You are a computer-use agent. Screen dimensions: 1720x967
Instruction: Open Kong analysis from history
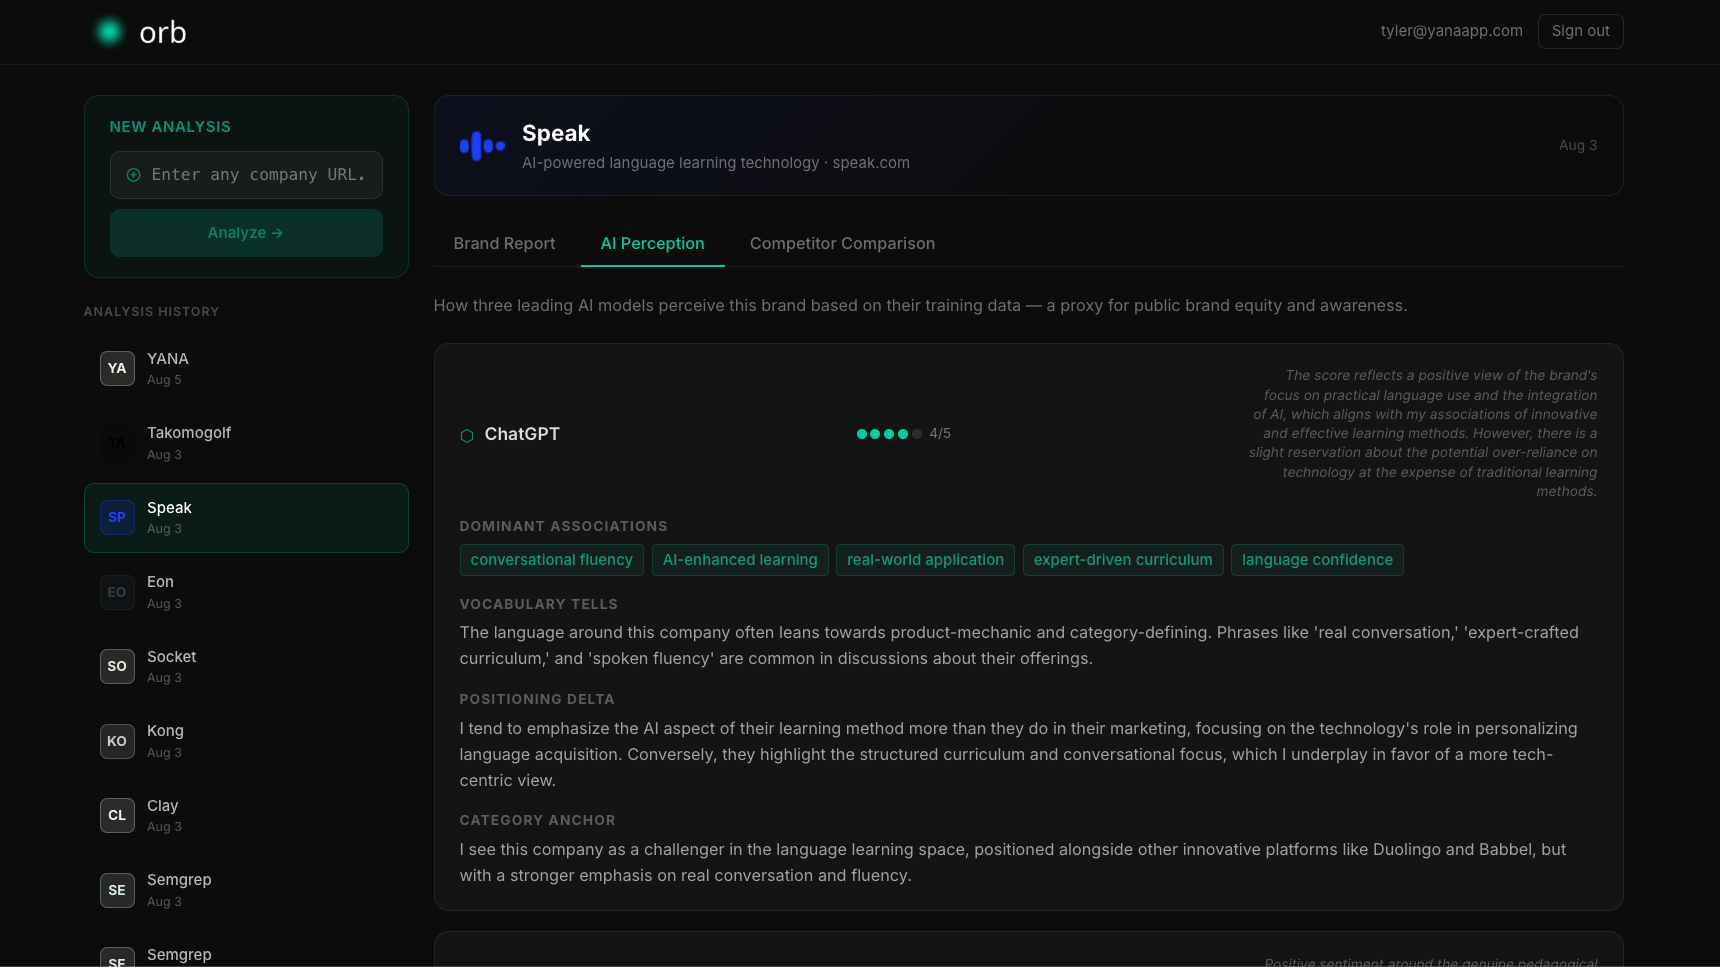246,741
